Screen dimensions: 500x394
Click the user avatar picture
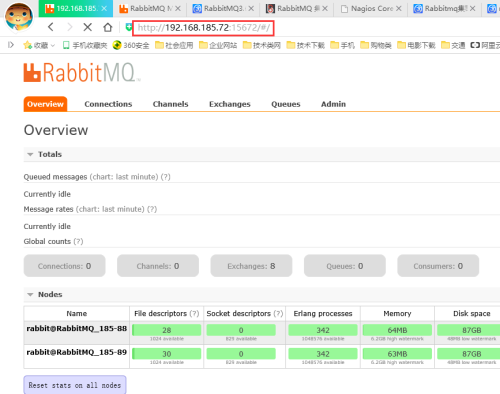(x=19, y=17)
